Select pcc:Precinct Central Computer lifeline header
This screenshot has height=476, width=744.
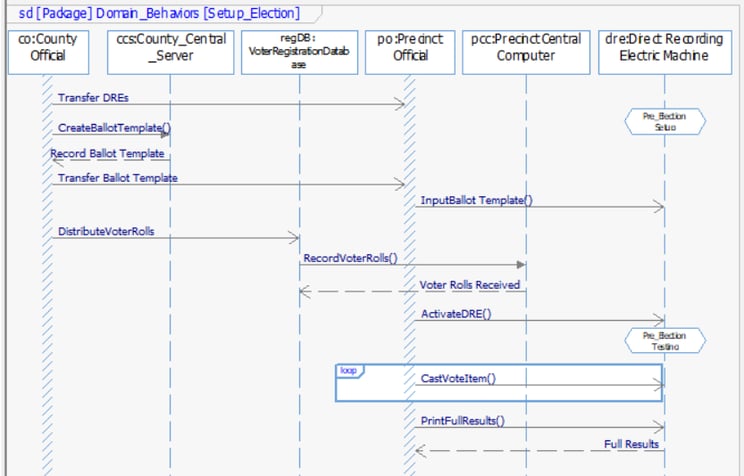[x=526, y=52]
